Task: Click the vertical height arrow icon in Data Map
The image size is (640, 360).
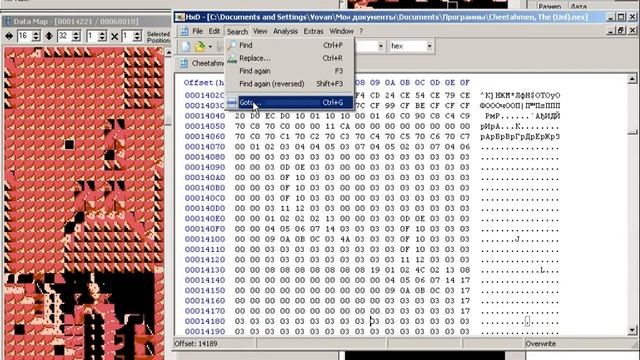Action: [x=49, y=36]
